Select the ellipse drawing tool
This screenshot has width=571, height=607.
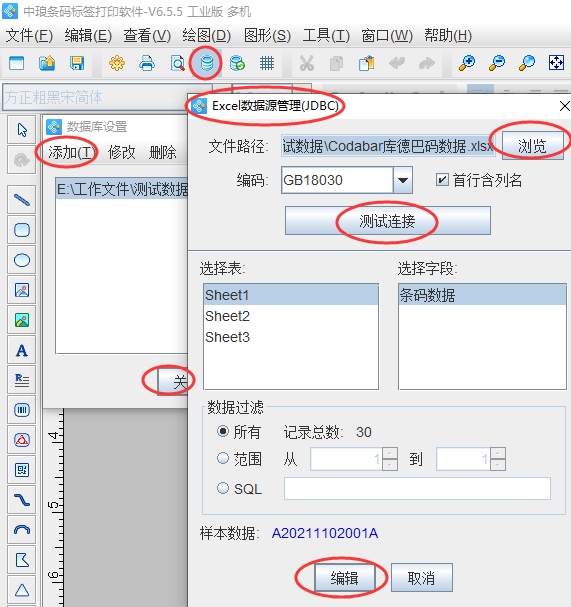coord(22,260)
